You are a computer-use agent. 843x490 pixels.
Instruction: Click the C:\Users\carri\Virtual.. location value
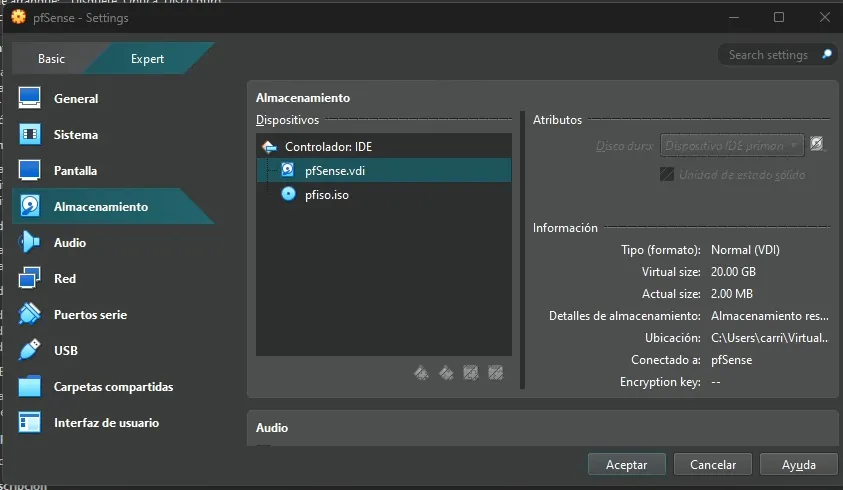click(769, 338)
